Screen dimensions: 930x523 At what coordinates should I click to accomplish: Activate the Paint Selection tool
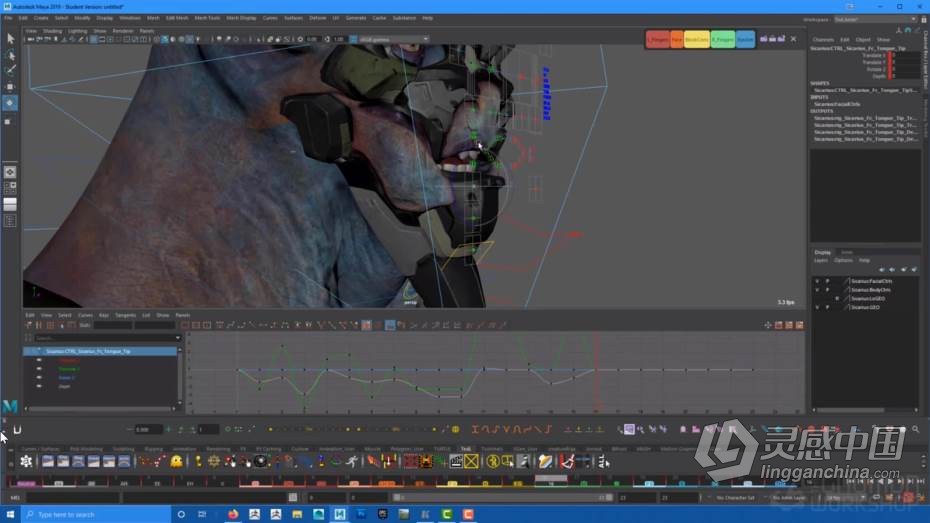10,70
